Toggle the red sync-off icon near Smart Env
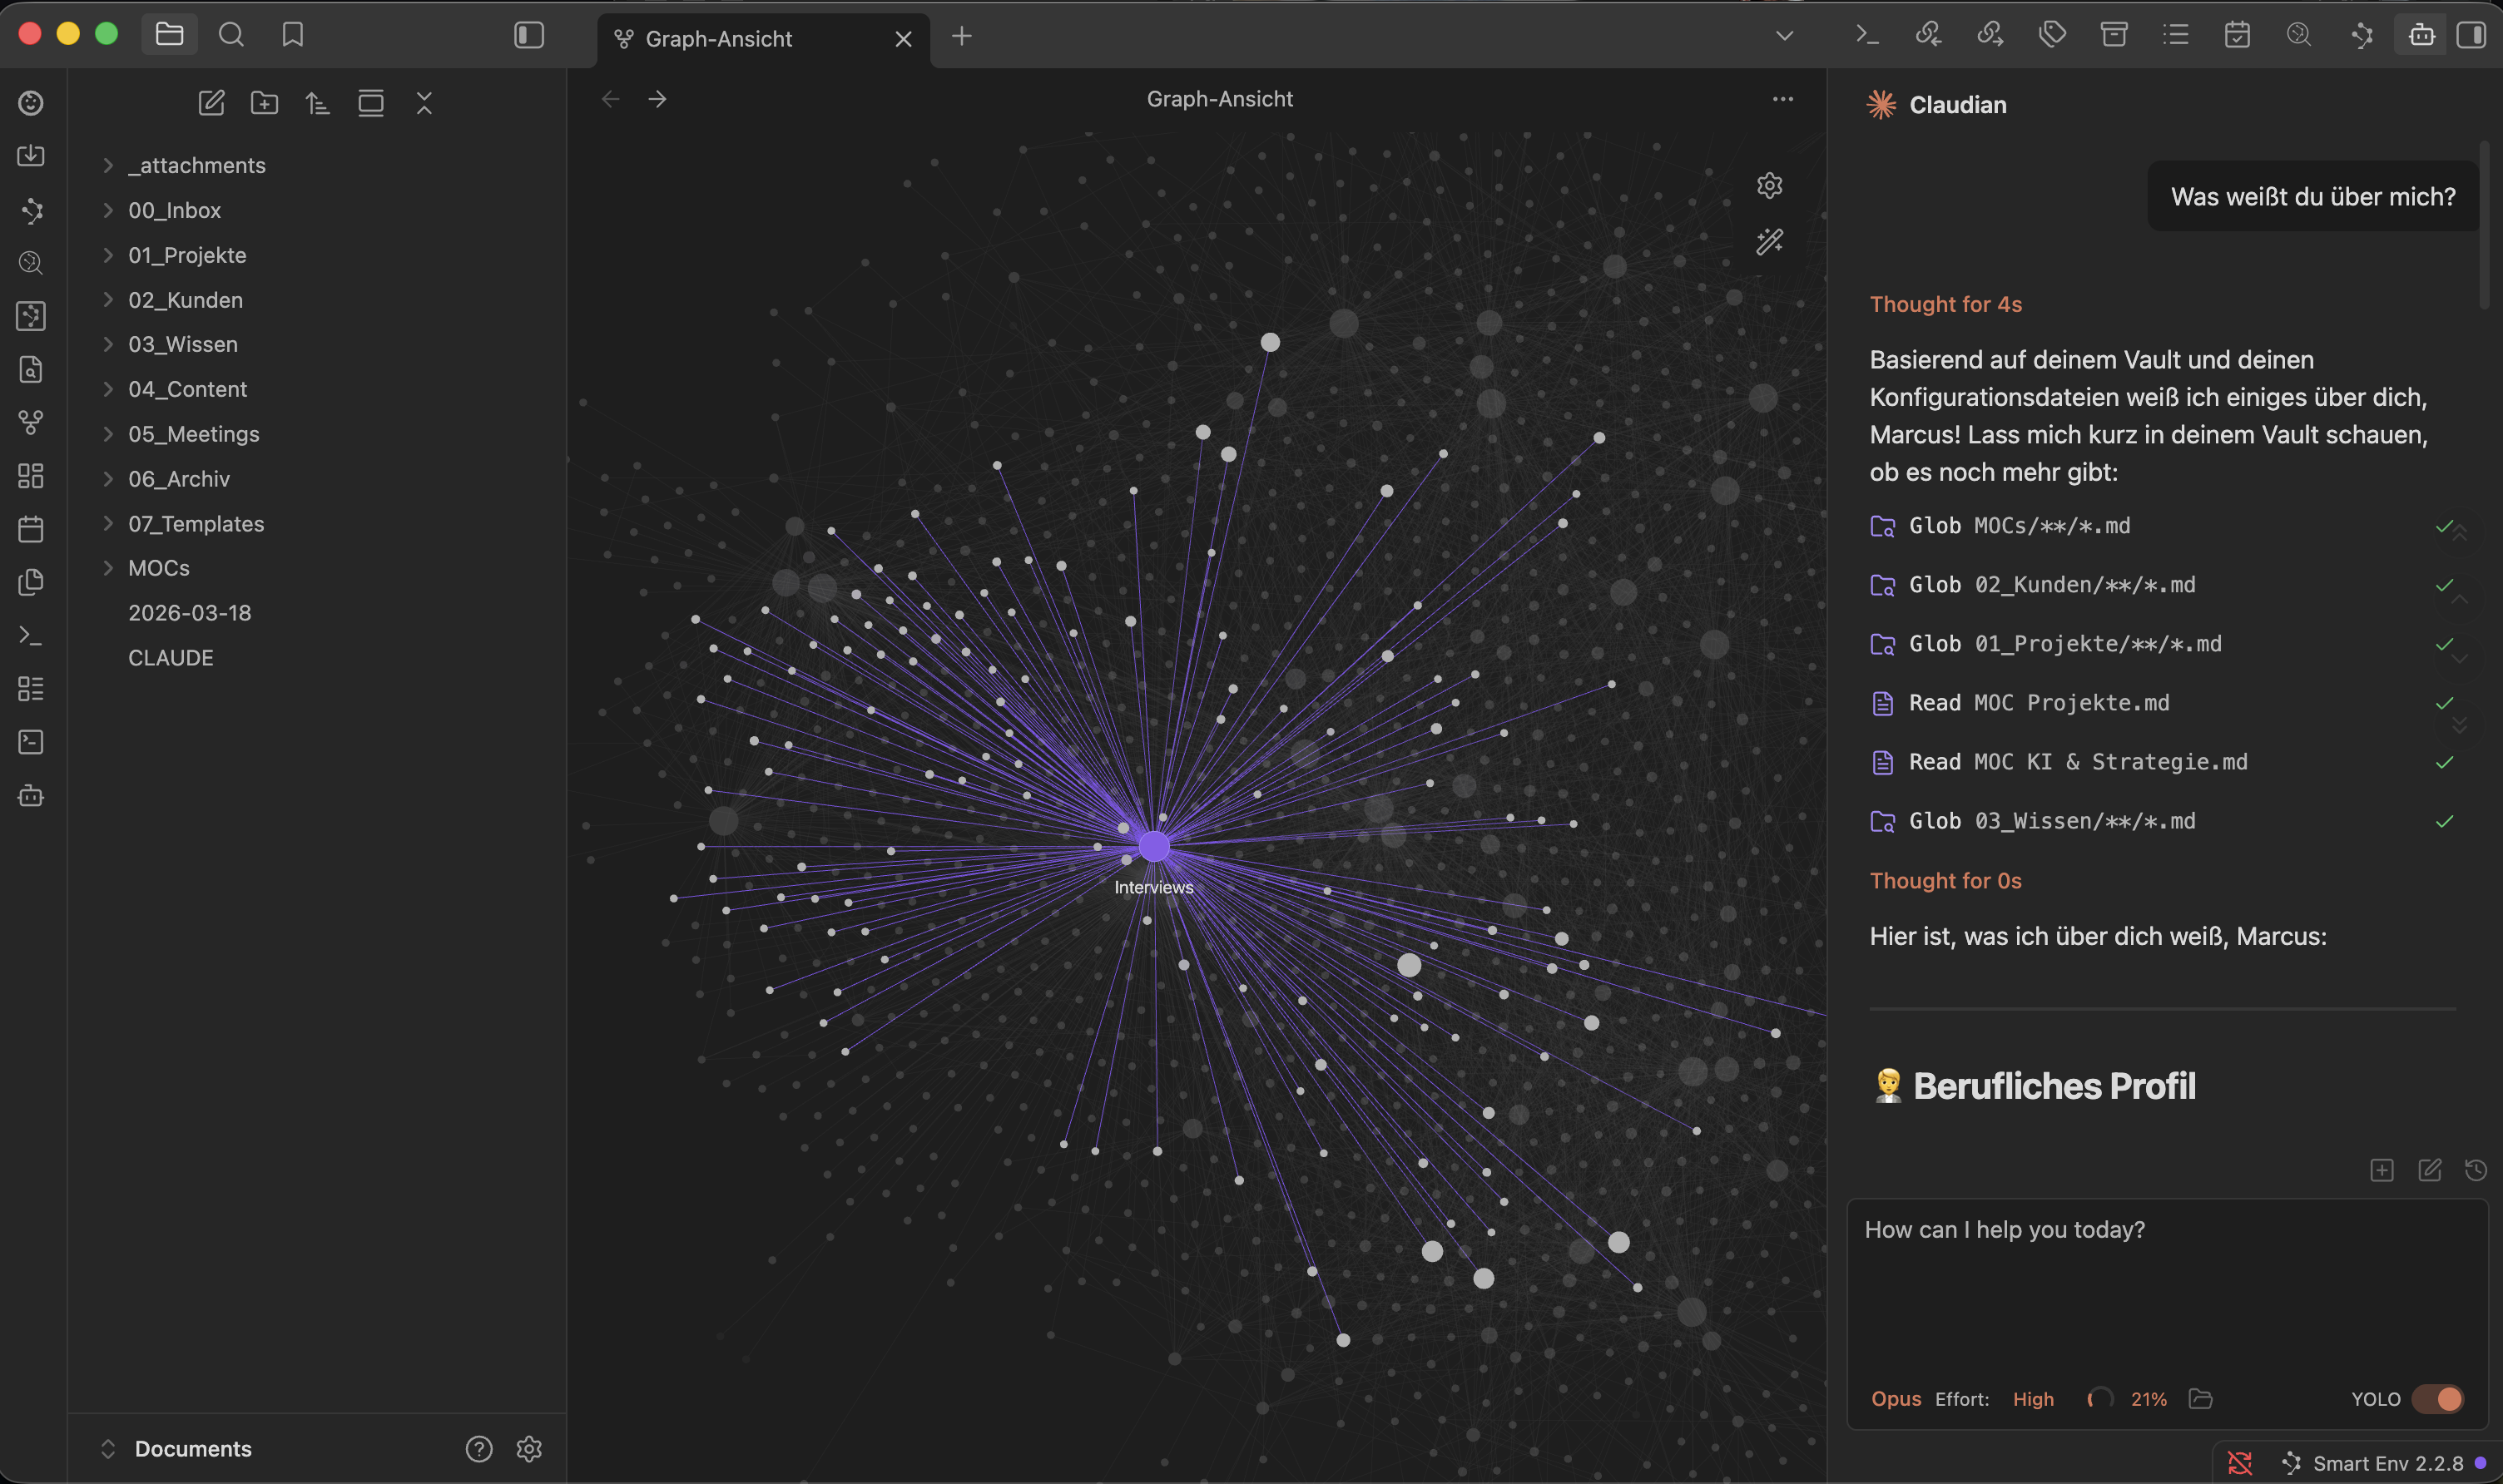Screen dimensions: 2503x1484 2240,1462
